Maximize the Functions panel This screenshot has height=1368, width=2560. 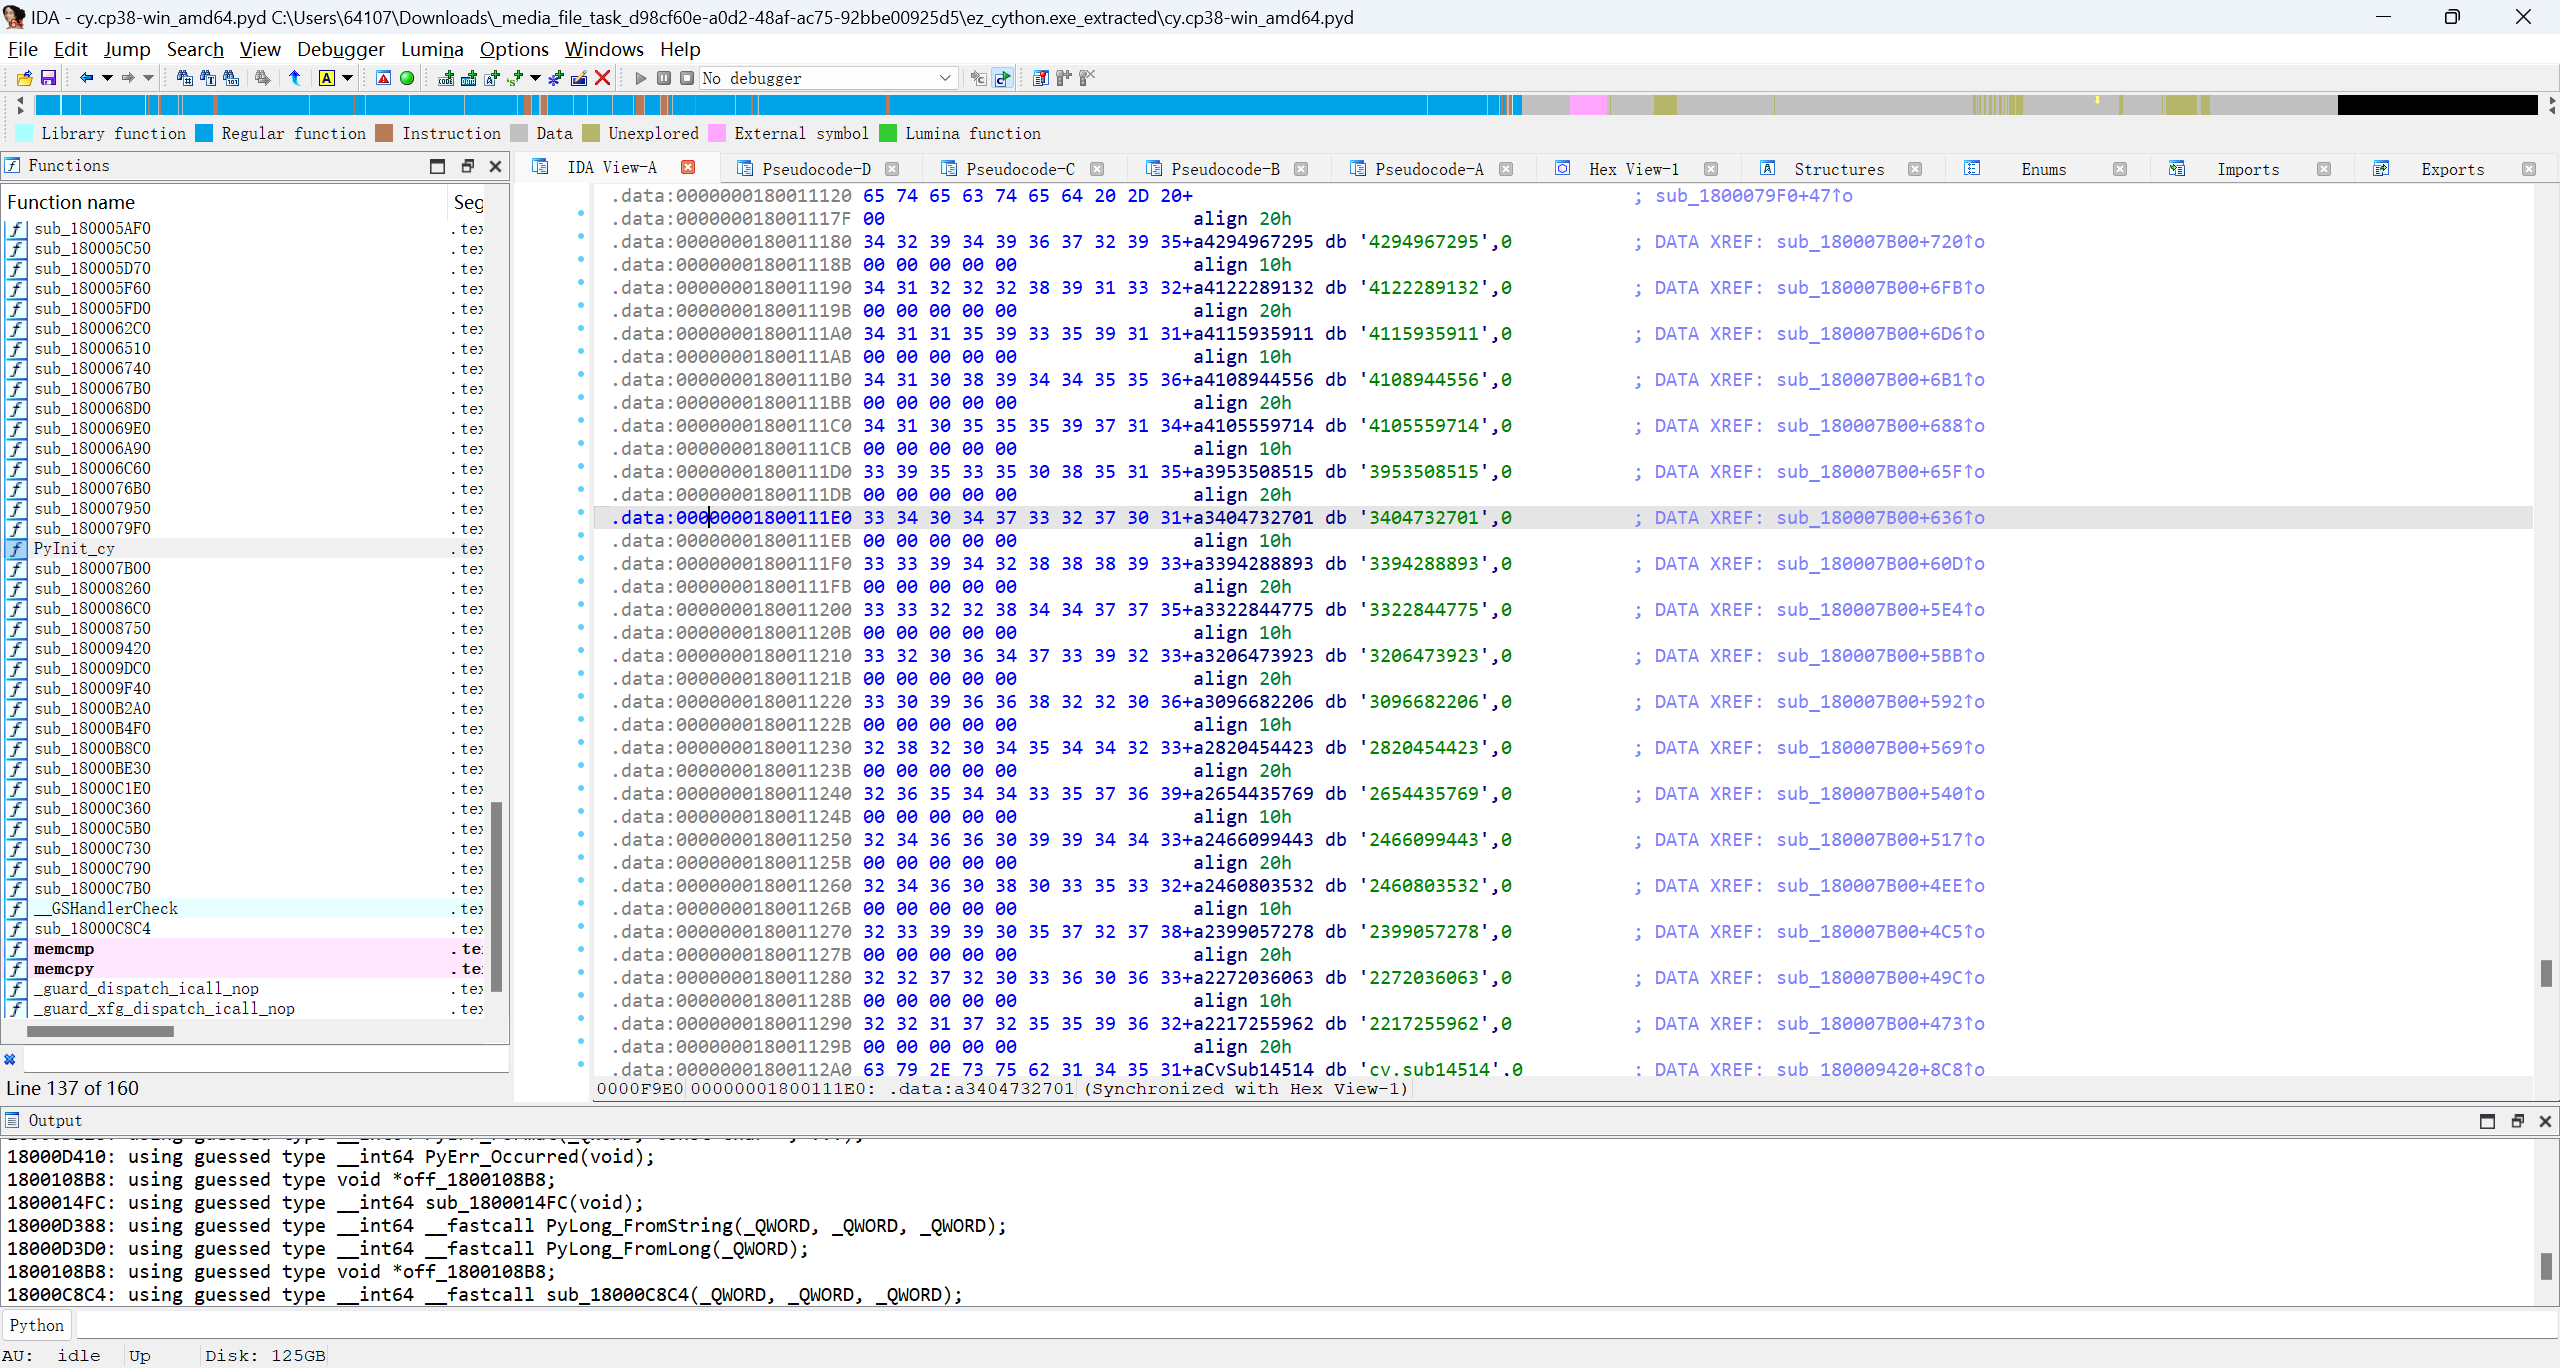click(437, 166)
